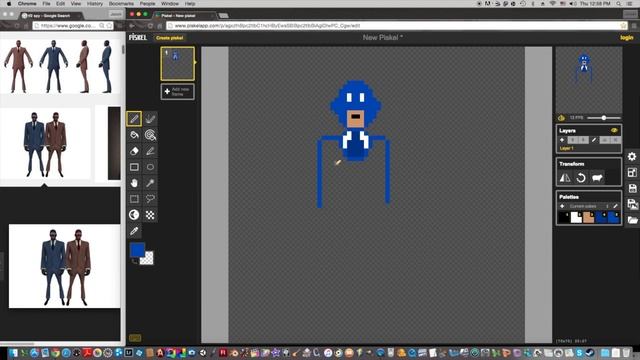640x360 pixels.
Task: Select the Dithering tool
Action: click(x=150, y=215)
